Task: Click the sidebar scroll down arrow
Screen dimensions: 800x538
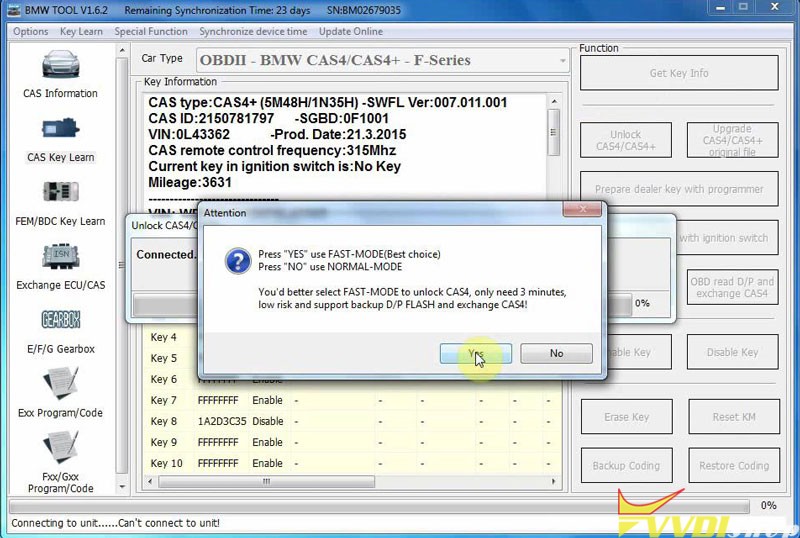Action: (x=122, y=487)
